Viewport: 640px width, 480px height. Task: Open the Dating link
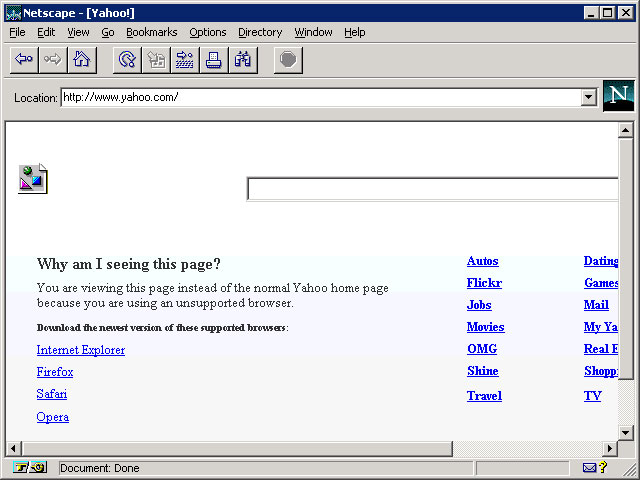tap(601, 261)
